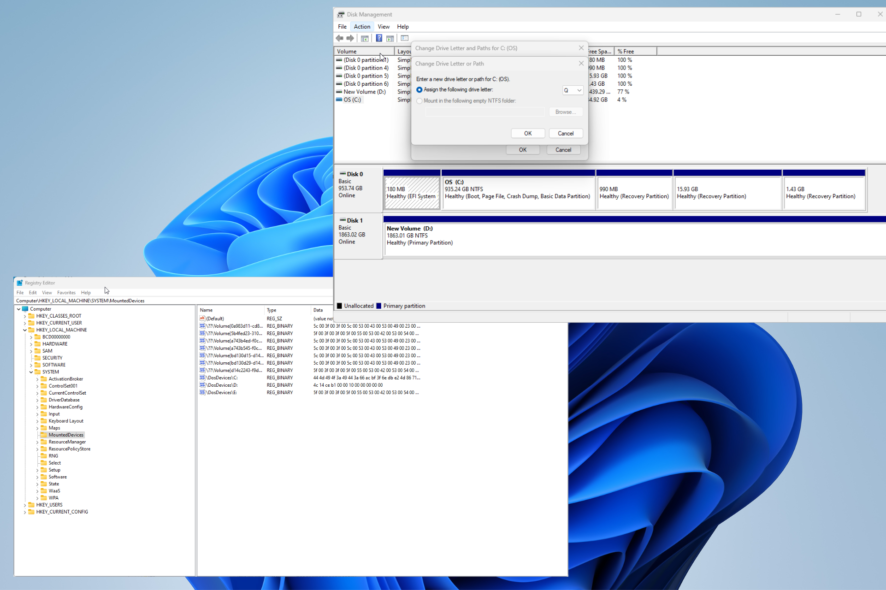Select the (Disk 0 partition 6) volume row
This screenshot has width=886, height=590.
click(x=366, y=84)
